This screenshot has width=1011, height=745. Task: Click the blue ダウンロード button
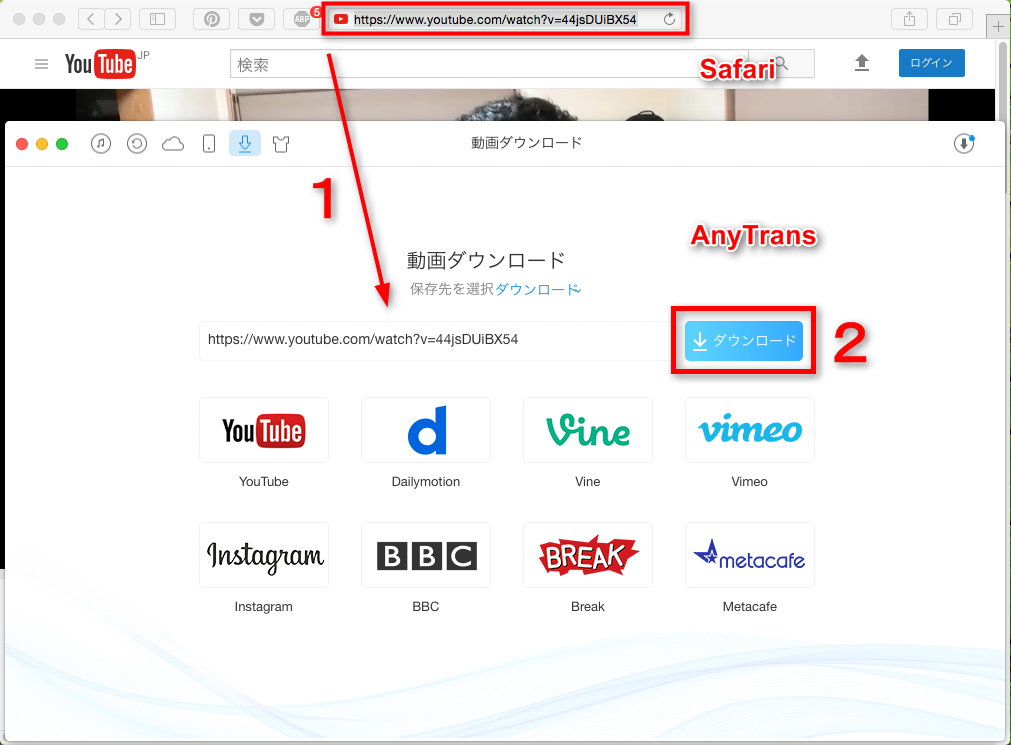coord(743,341)
